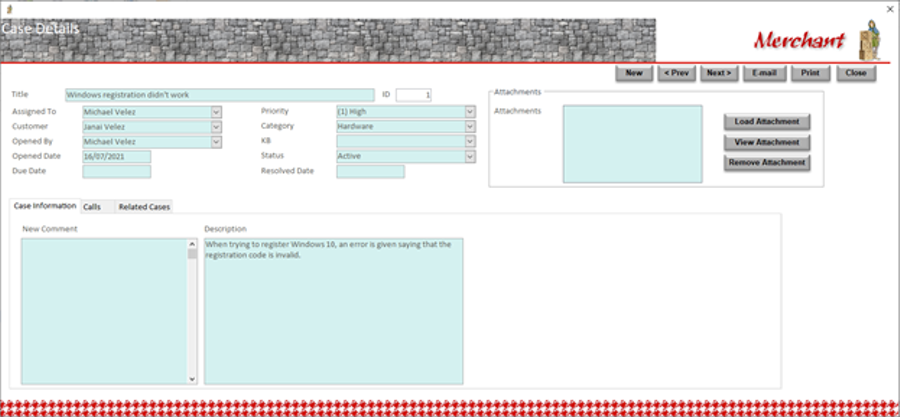Click the Resolved Date label
The width and height of the screenshot is (900, 417).
(x=288, y=171)
